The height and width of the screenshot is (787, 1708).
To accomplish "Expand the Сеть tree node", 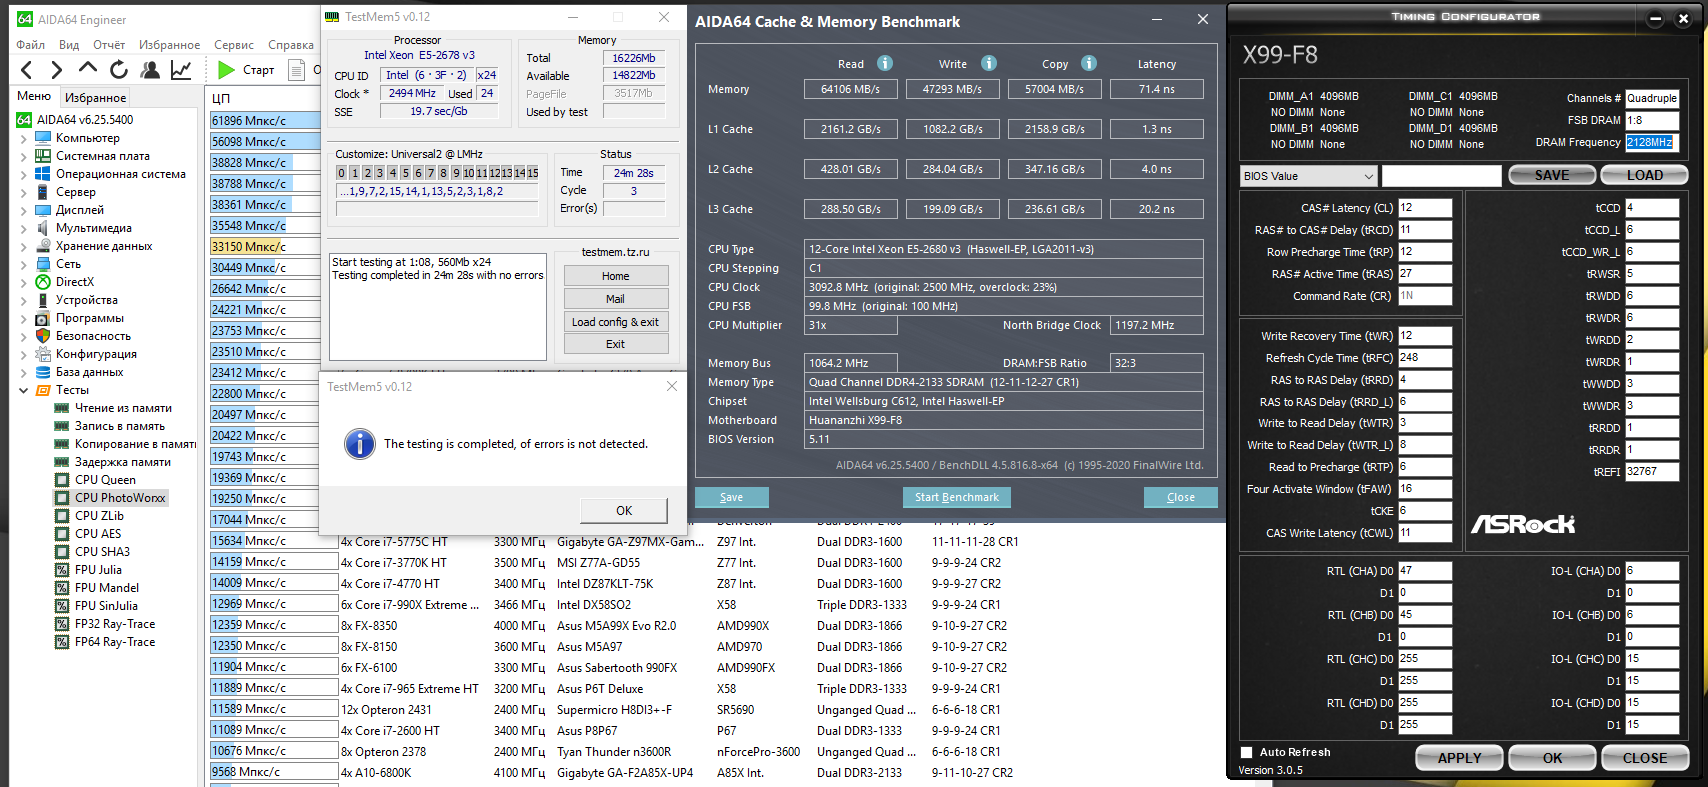I will 23,264.
